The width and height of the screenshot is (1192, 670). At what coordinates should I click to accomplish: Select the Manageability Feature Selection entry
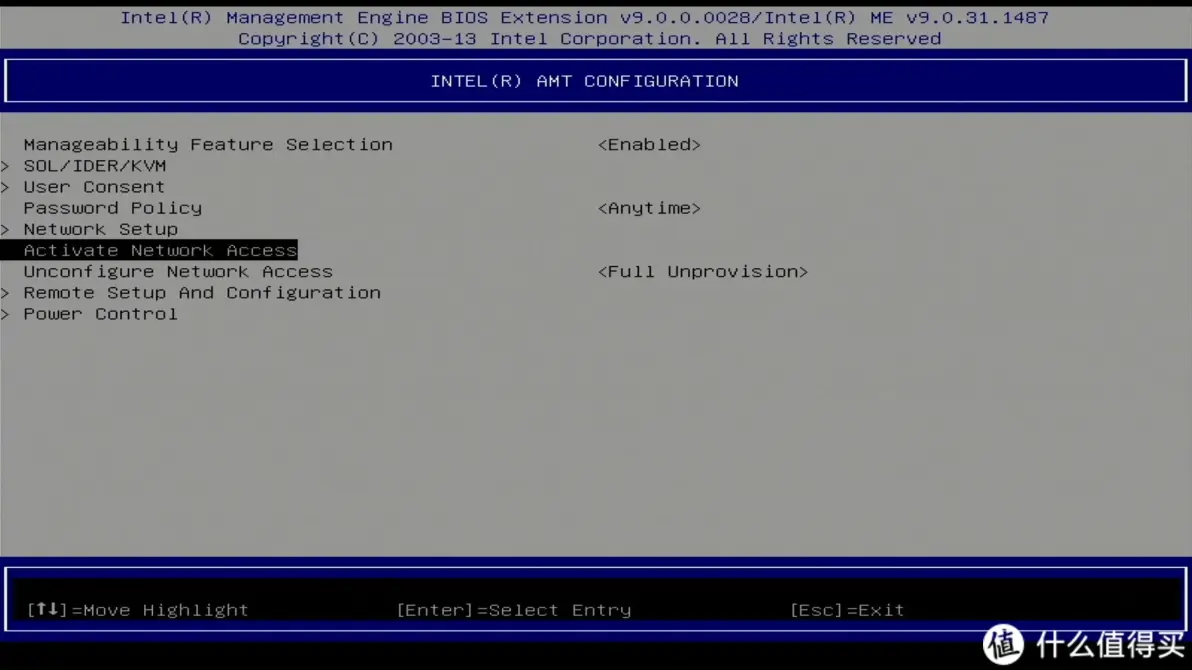[208, 145]
